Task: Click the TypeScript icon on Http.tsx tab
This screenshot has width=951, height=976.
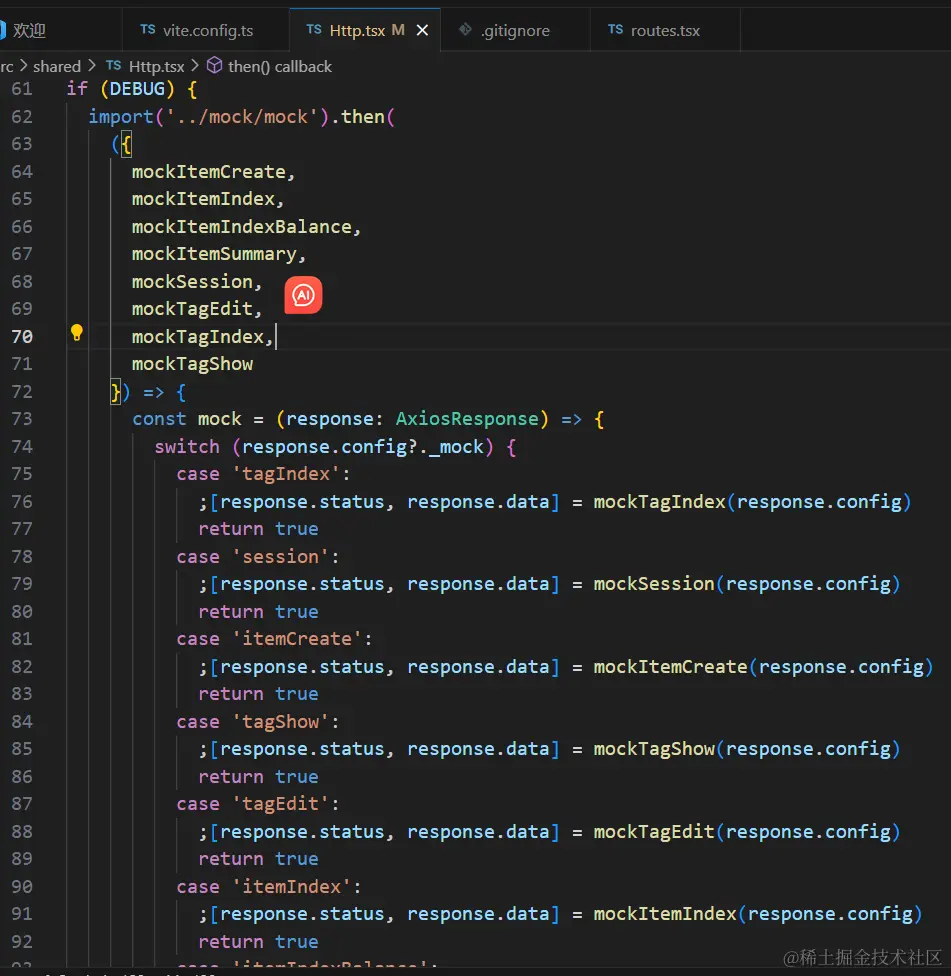Action: tap(314, 30)
